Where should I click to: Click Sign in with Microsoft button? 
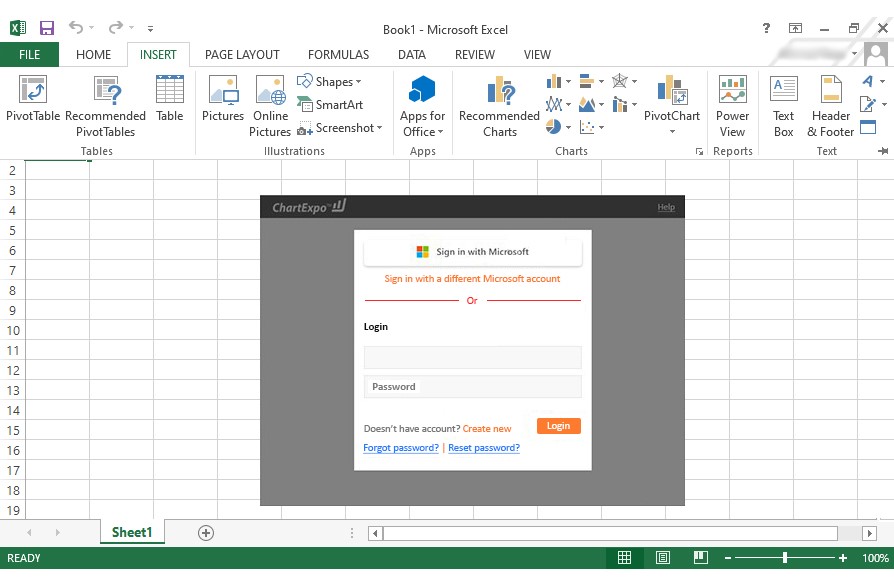(473, 252)
